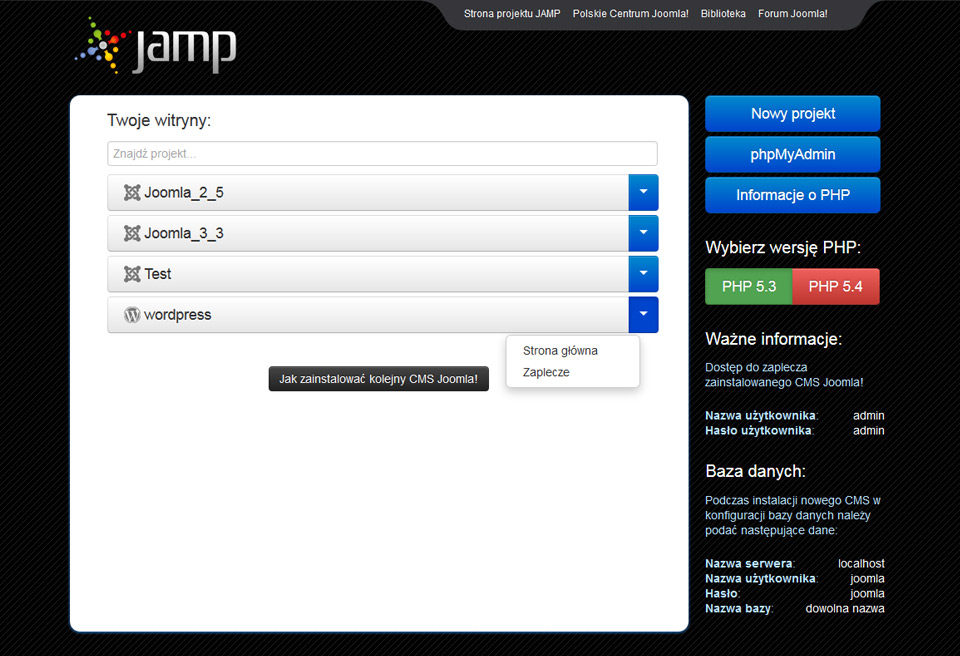Click the 'Nowy projekt' button
The image size is (960, 656).
click(793, 114)
